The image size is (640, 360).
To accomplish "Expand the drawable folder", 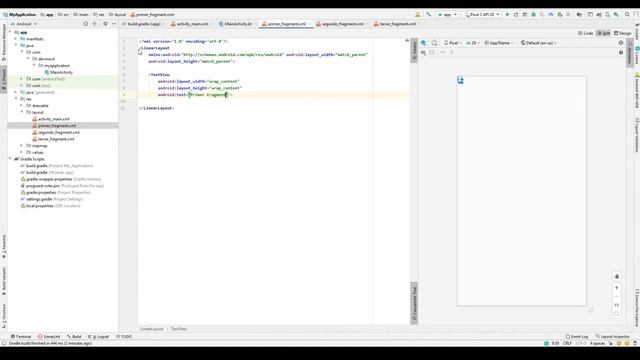I will (x=22, y=106).
